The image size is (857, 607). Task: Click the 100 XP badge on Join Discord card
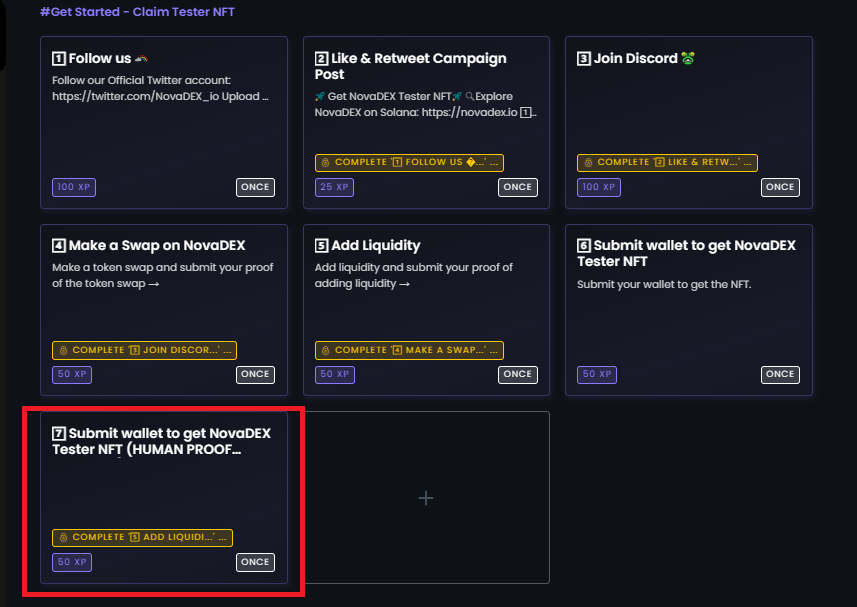pos(598,187)
